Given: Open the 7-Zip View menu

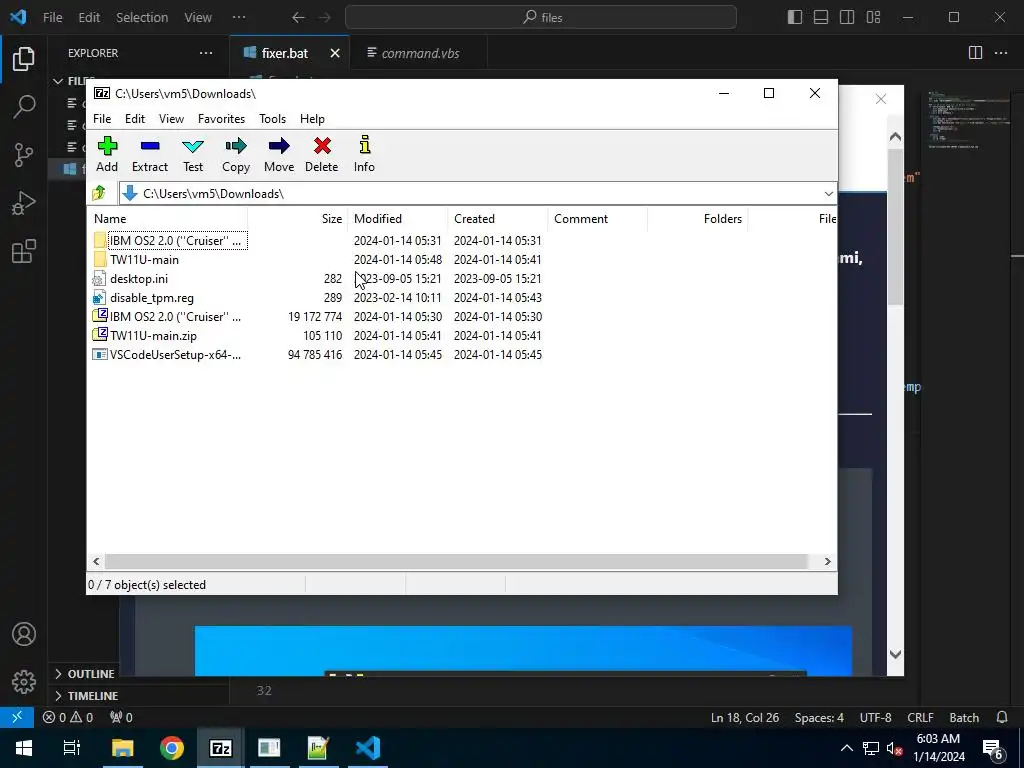Looking at the screenshot, I should point(171,119).
